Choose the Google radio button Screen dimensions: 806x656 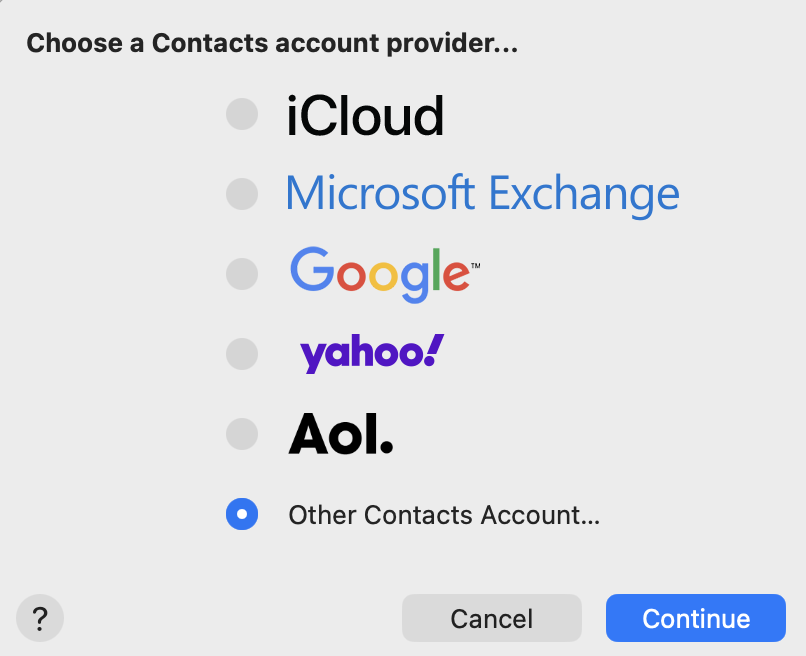coord(242,273)
